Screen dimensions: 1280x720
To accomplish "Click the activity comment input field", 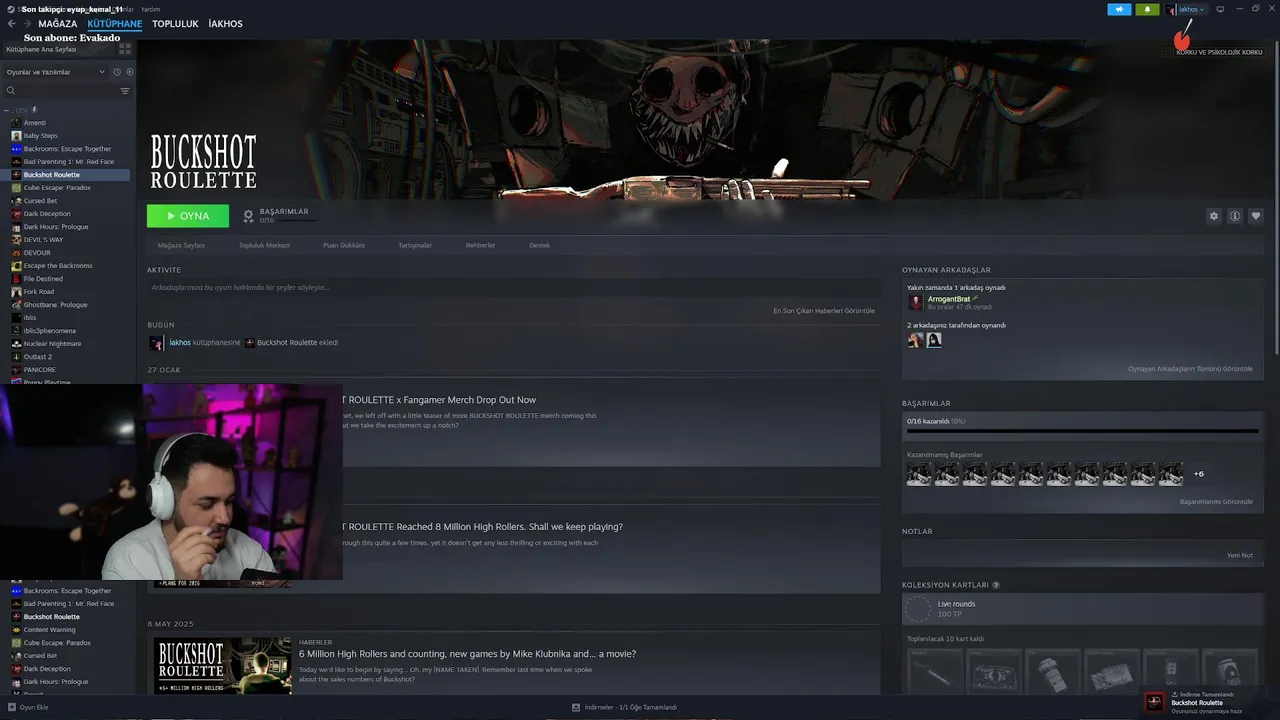I will 513,288.
